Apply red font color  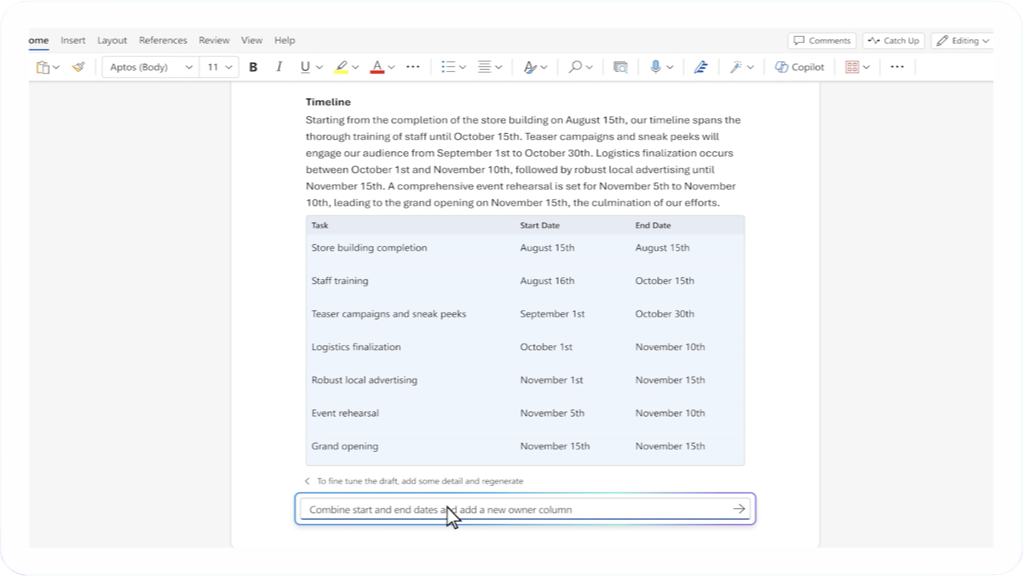[377, 67]
